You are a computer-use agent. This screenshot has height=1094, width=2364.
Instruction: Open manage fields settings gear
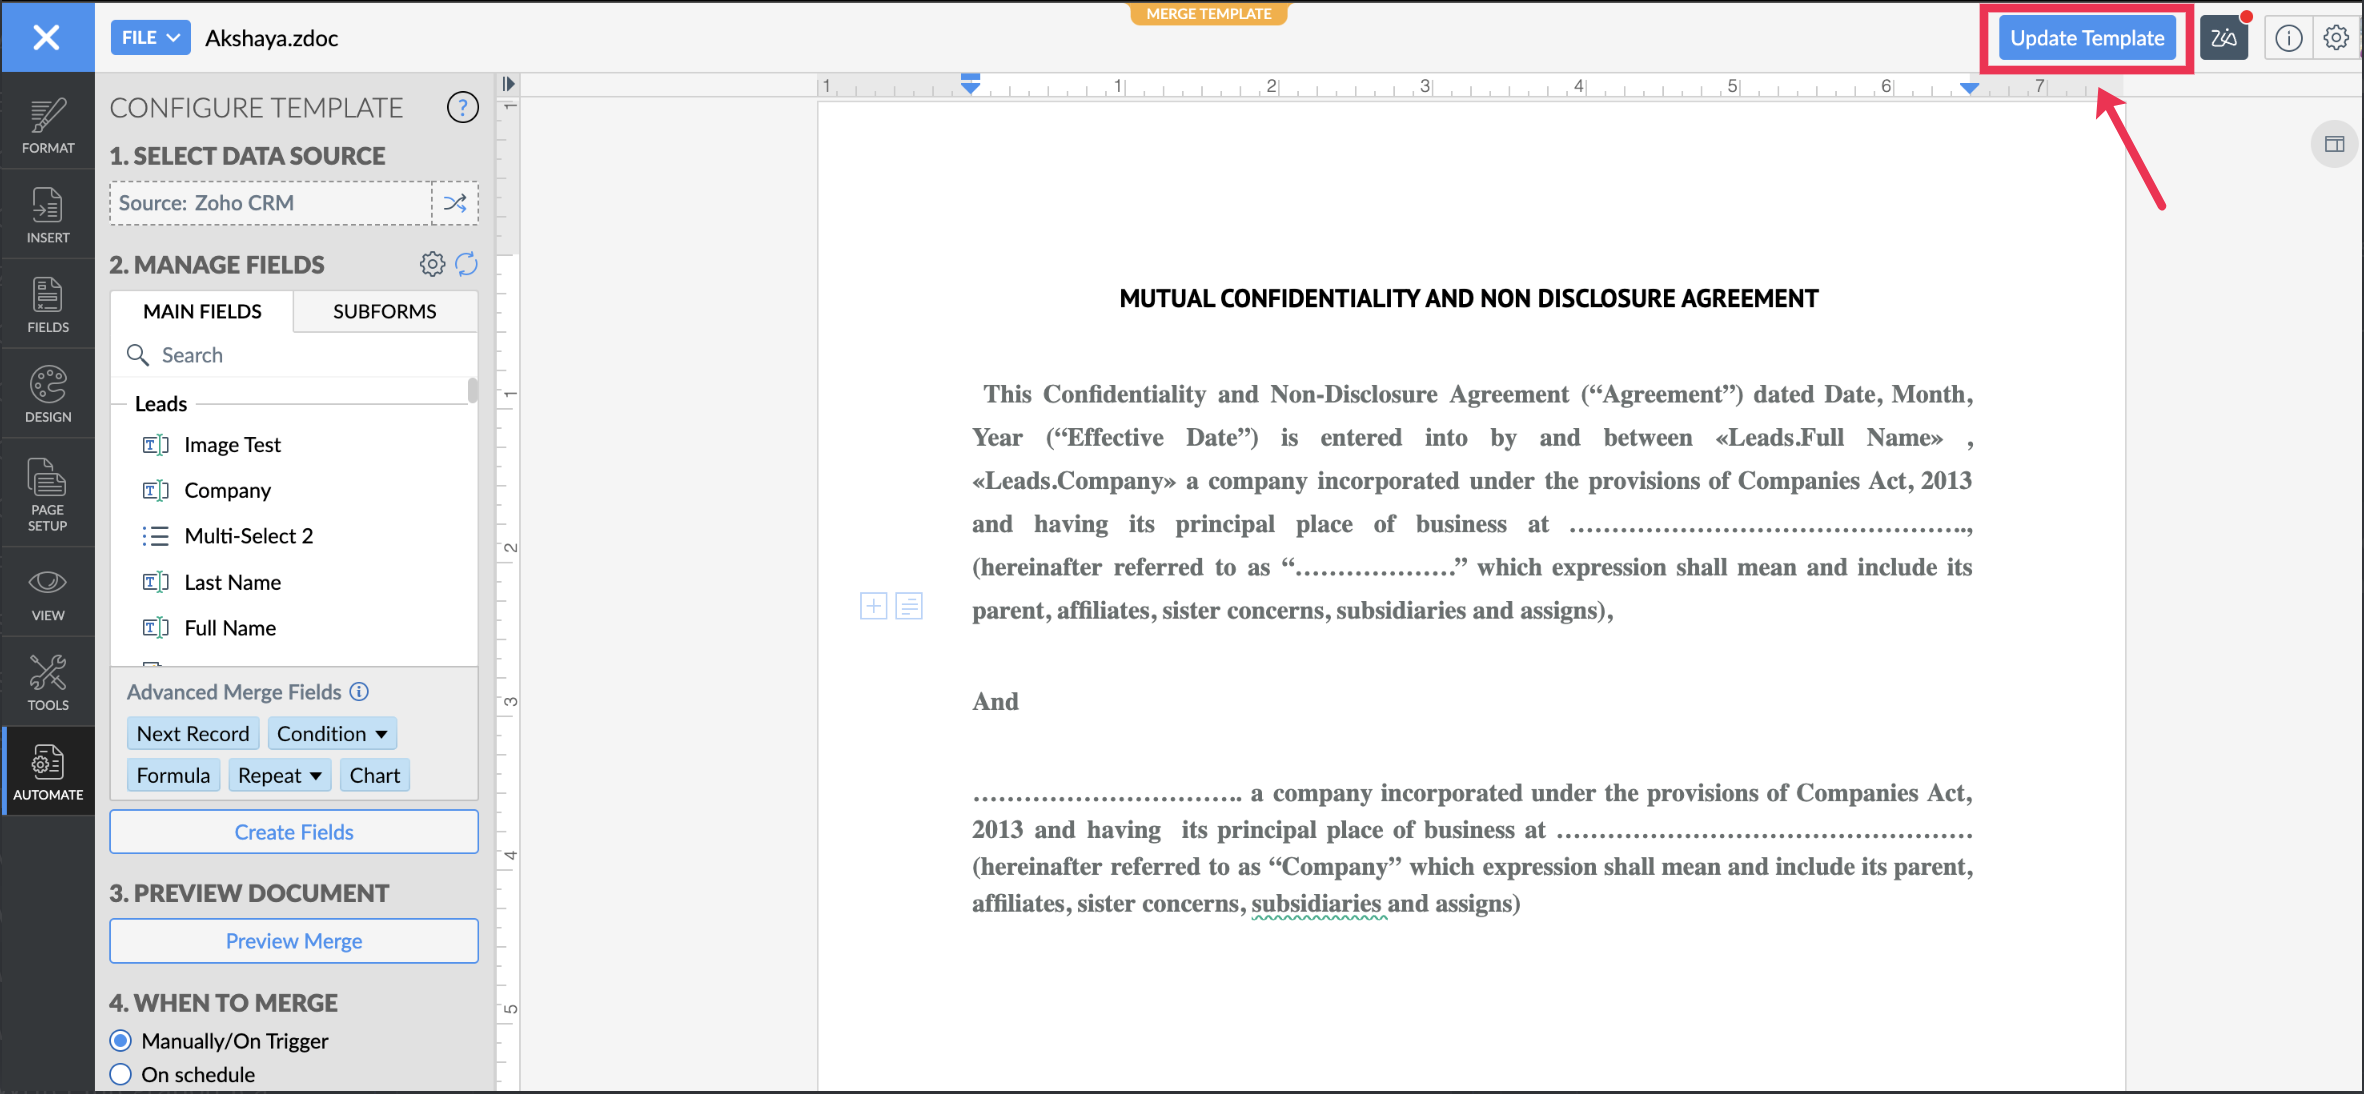coord(432,264)
